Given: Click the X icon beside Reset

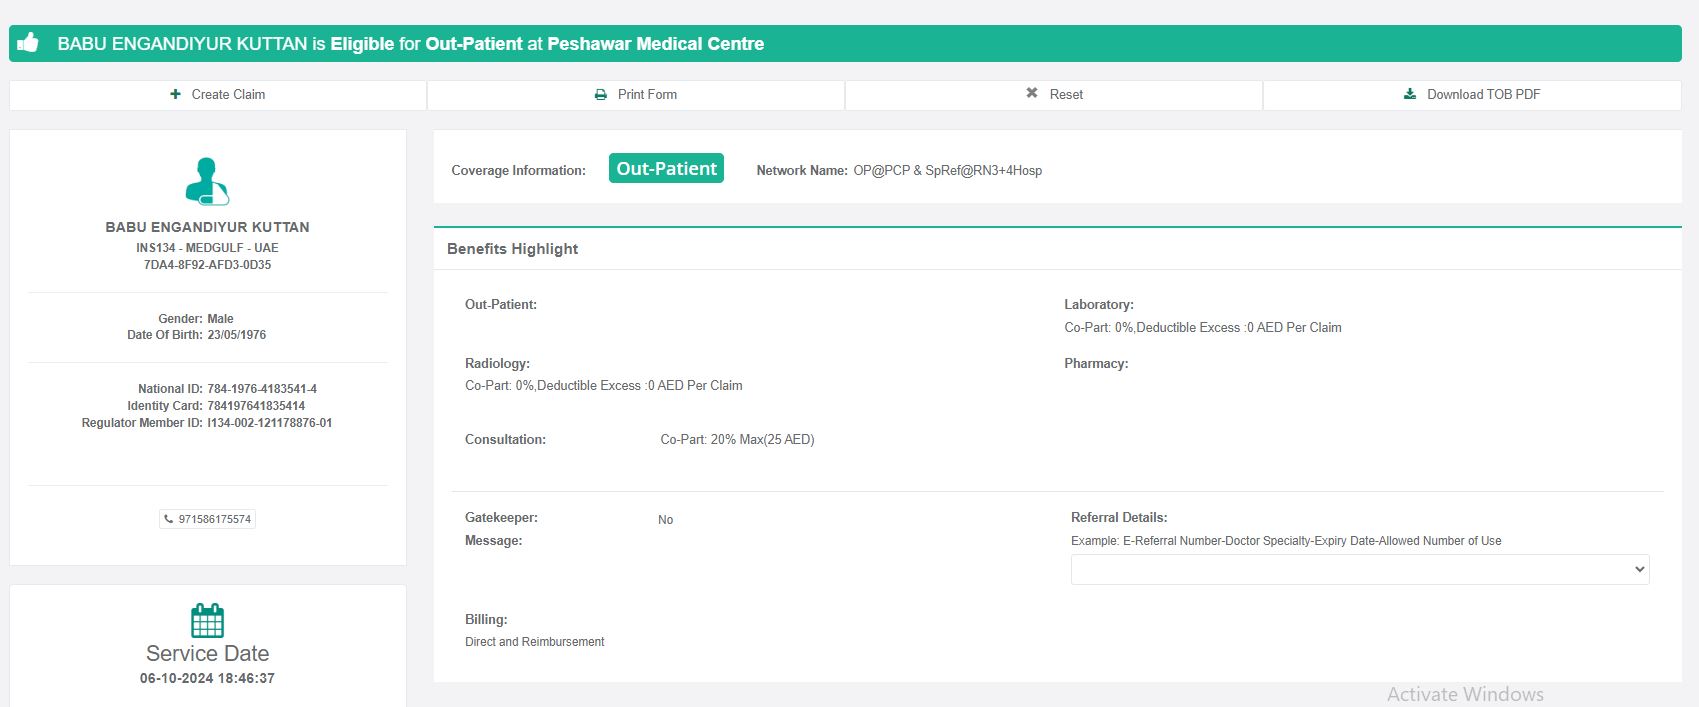Looking at the screenshot, I should point(1032,93).
